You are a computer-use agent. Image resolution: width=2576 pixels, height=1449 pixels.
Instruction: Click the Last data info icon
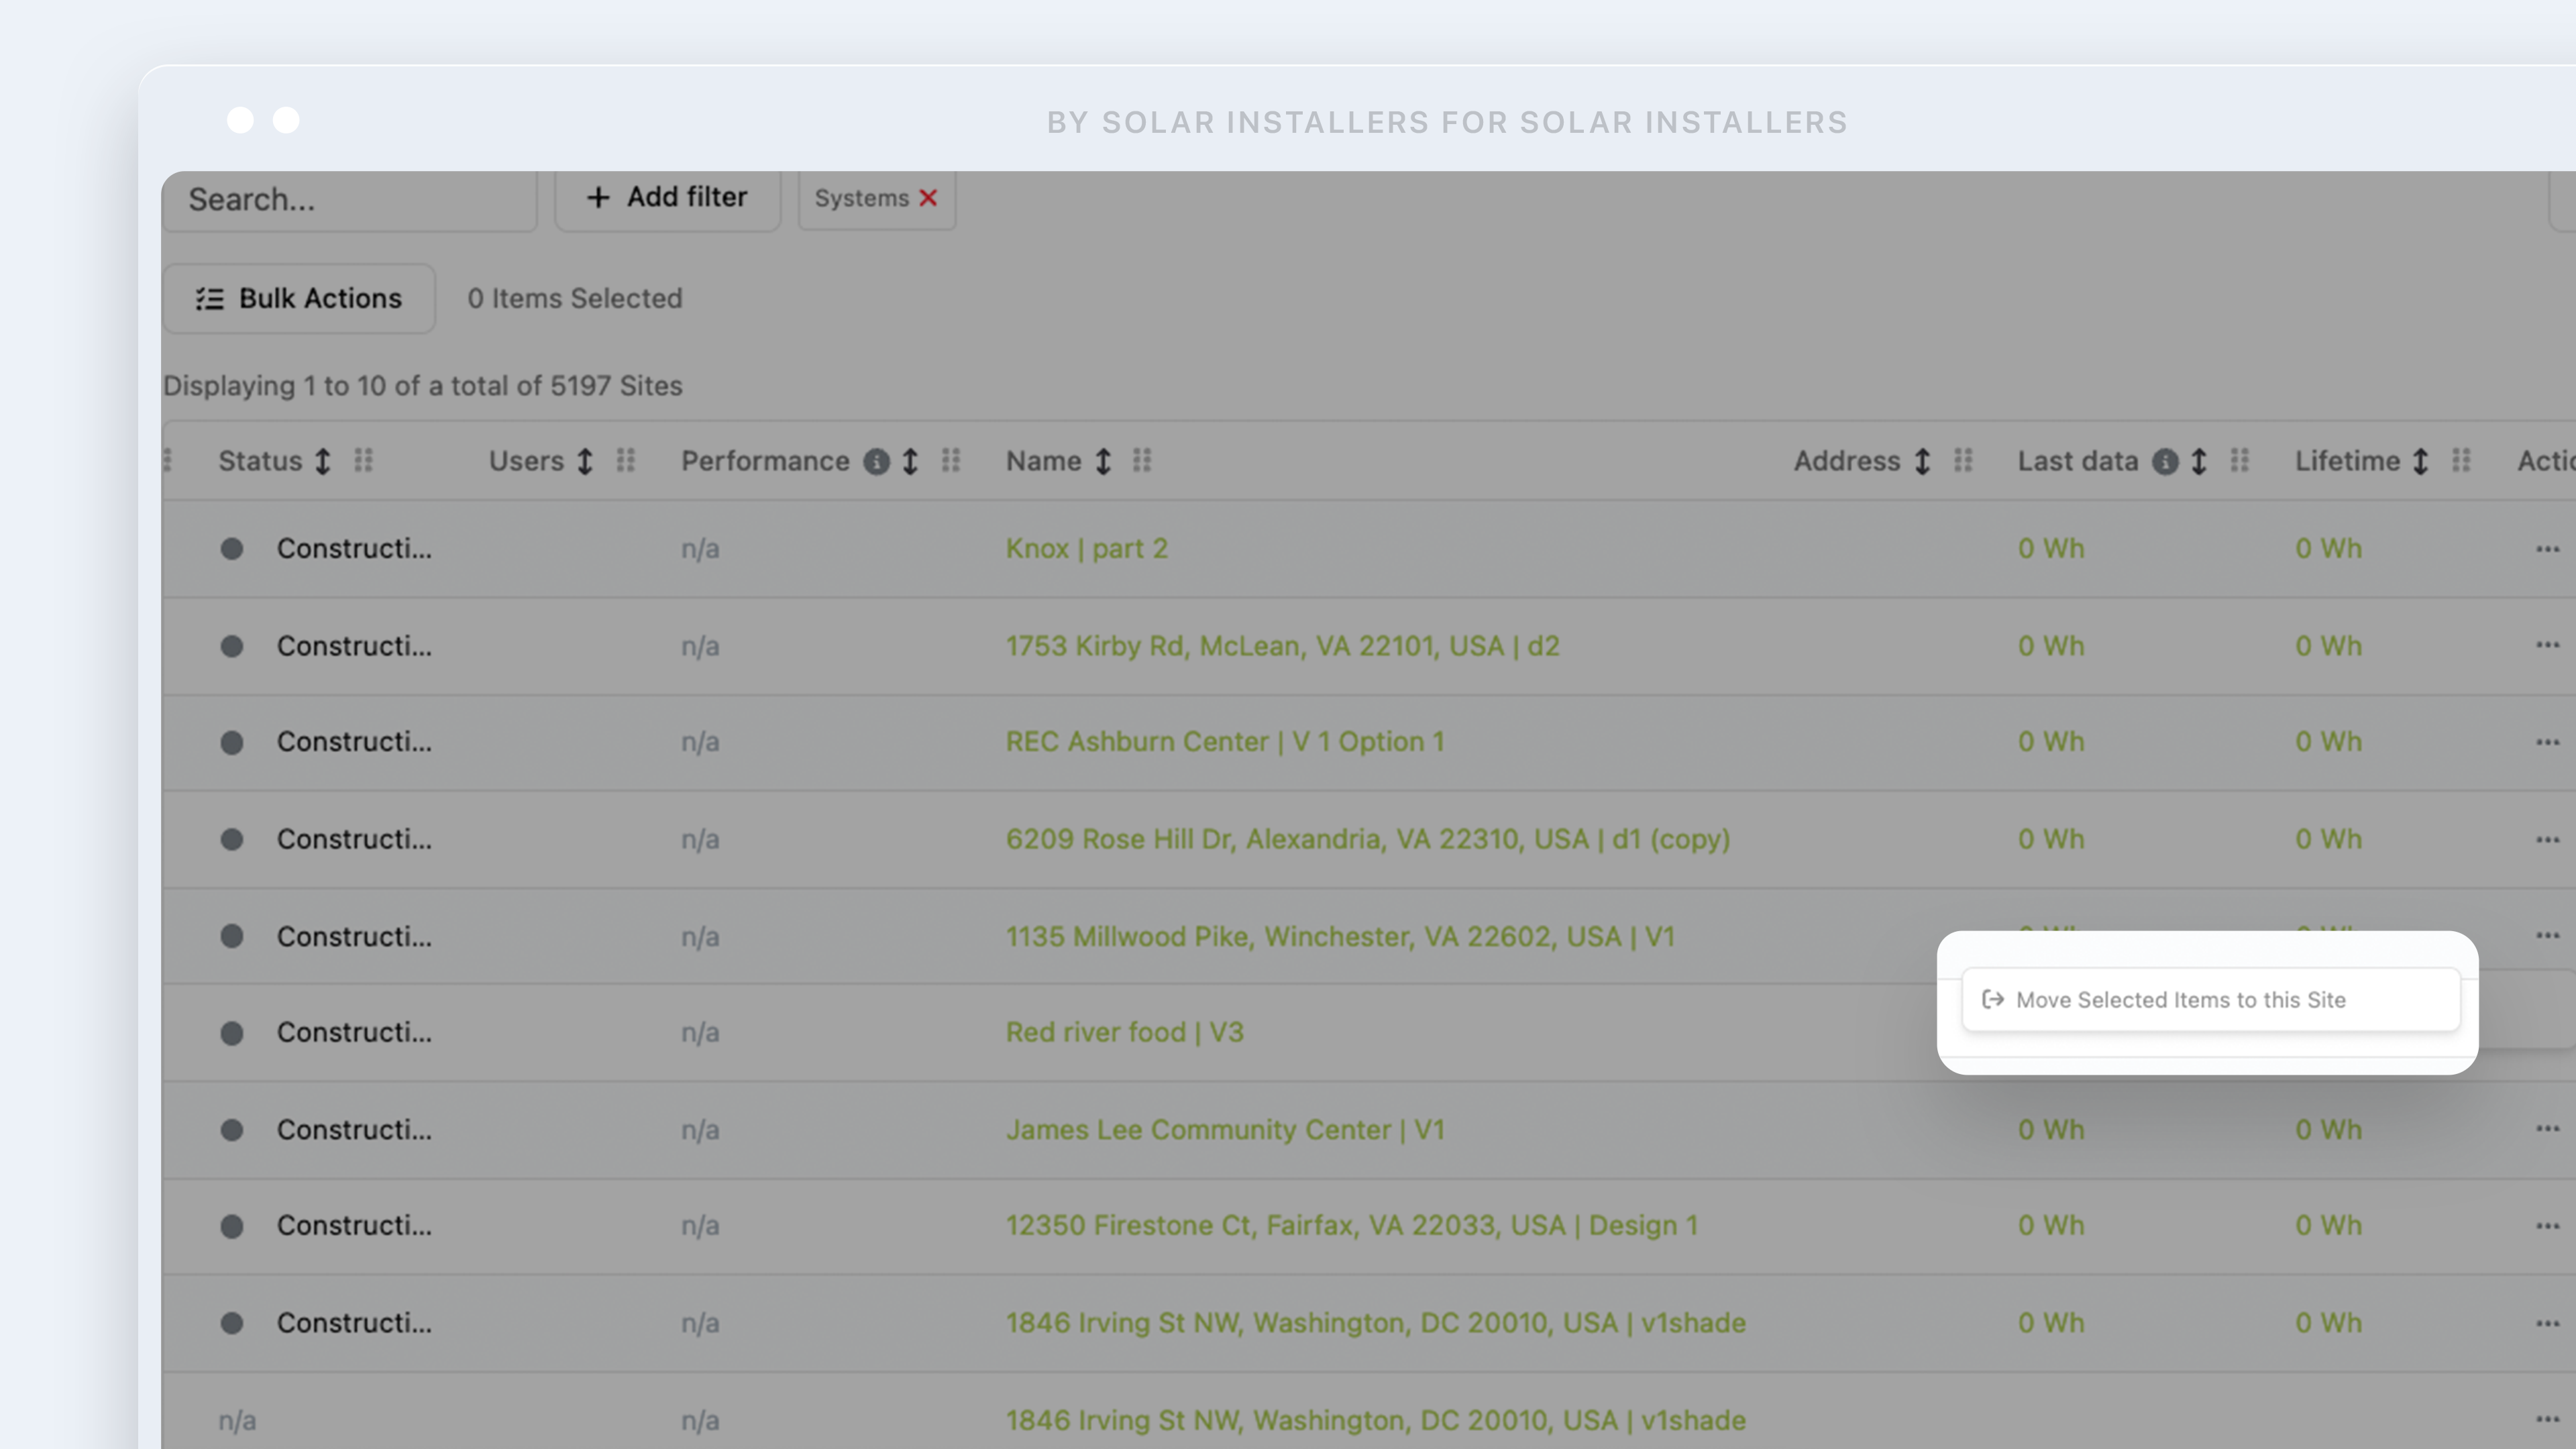coord(2165,461)
